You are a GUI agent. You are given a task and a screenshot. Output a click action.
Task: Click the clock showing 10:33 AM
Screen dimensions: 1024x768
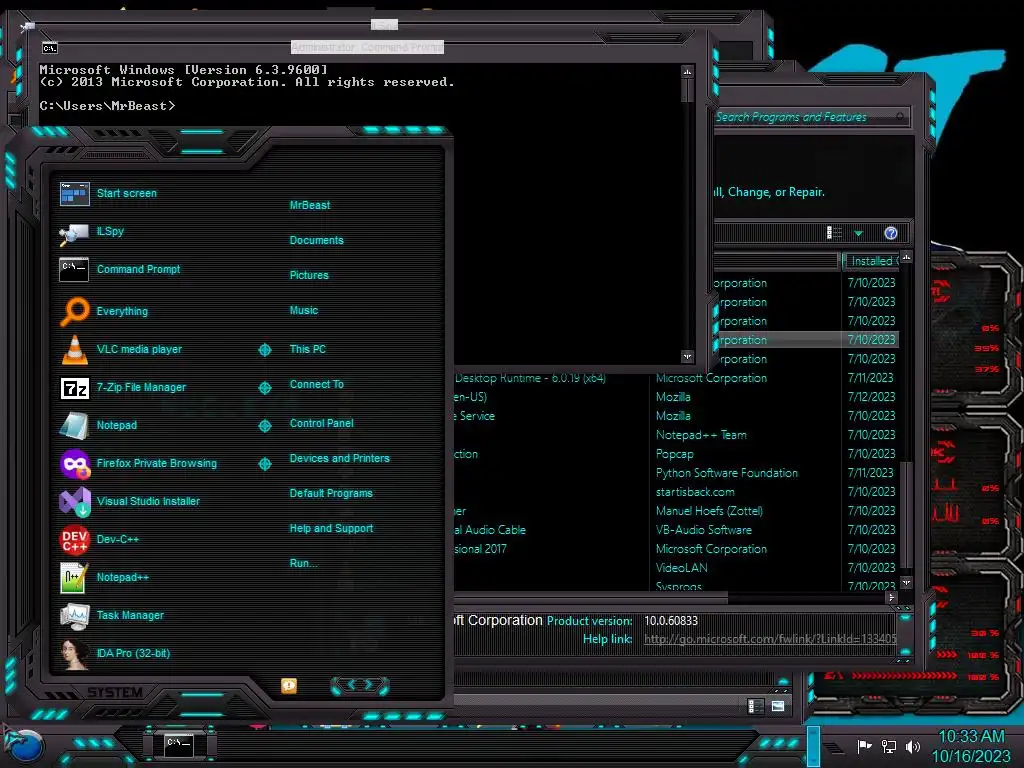(x=971, y=736)
